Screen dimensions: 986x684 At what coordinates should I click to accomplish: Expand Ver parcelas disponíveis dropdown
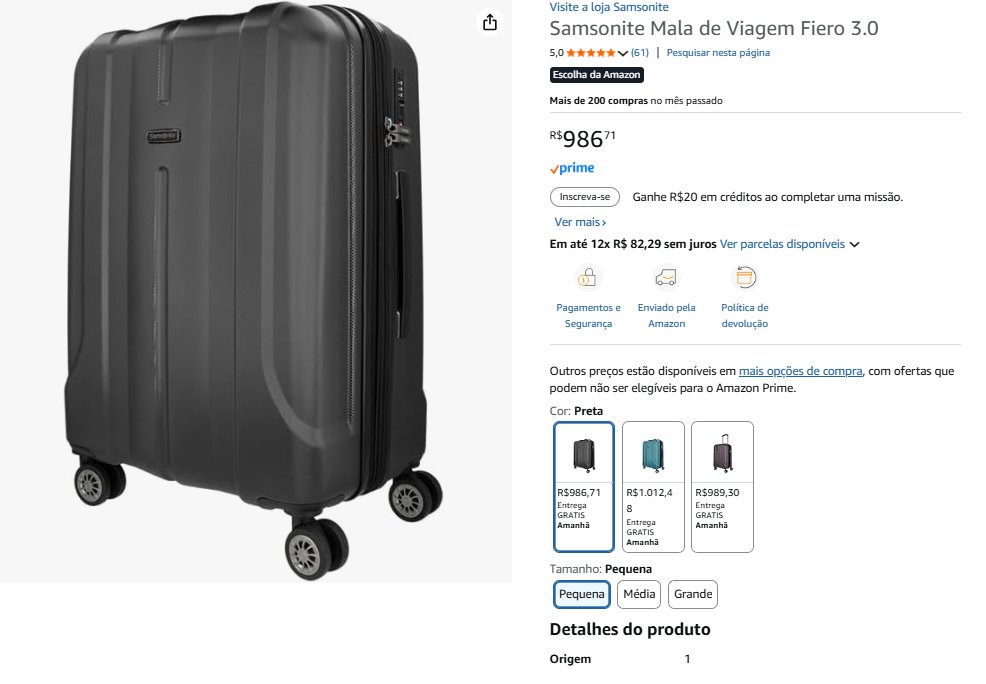click(855, 244)
